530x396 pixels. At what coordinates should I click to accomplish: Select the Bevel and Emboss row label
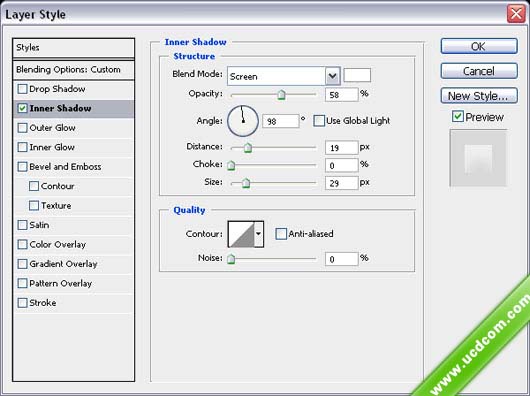(65, 167)
